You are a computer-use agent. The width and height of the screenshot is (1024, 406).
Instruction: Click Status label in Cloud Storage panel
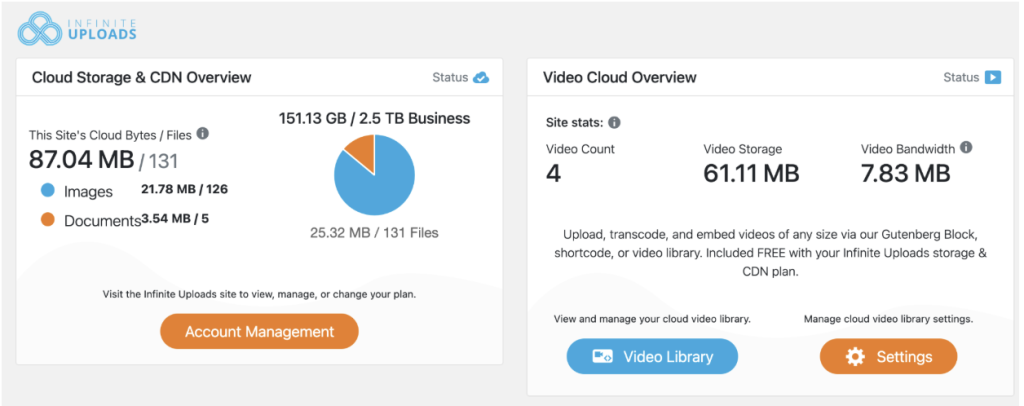point(450,78)
